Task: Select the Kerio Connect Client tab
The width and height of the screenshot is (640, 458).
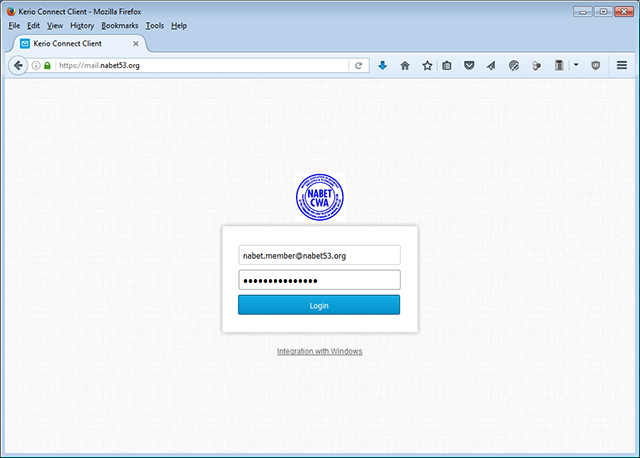Action: 78,43
